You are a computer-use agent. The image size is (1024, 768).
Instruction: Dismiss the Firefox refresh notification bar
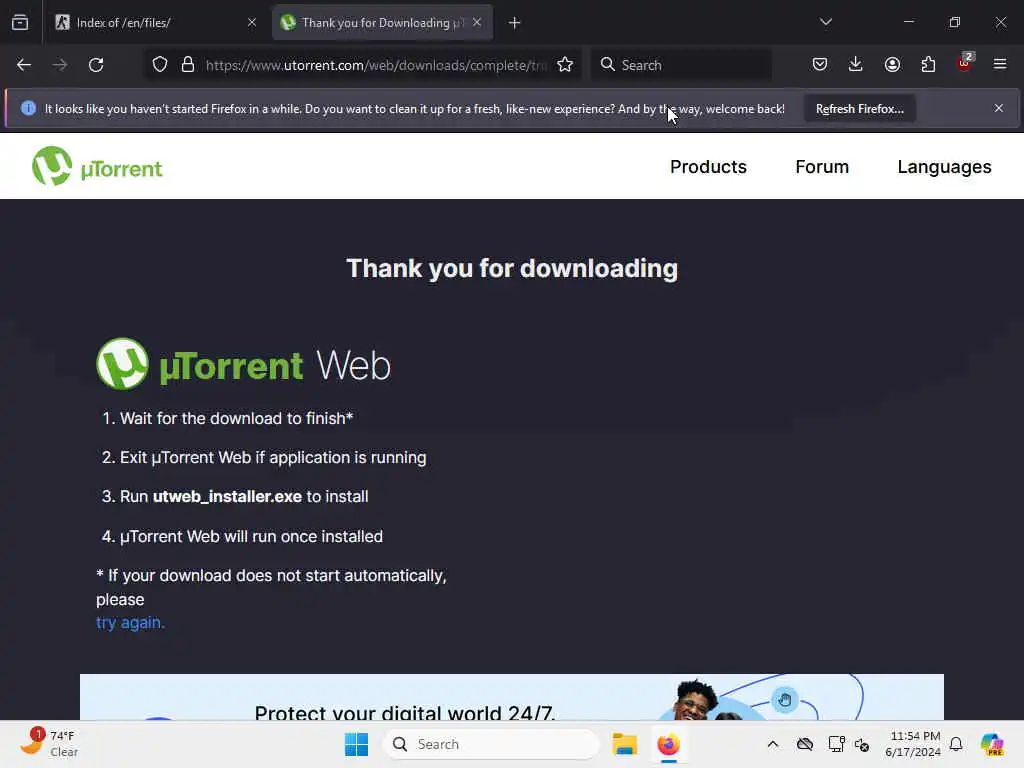[999, 108]
